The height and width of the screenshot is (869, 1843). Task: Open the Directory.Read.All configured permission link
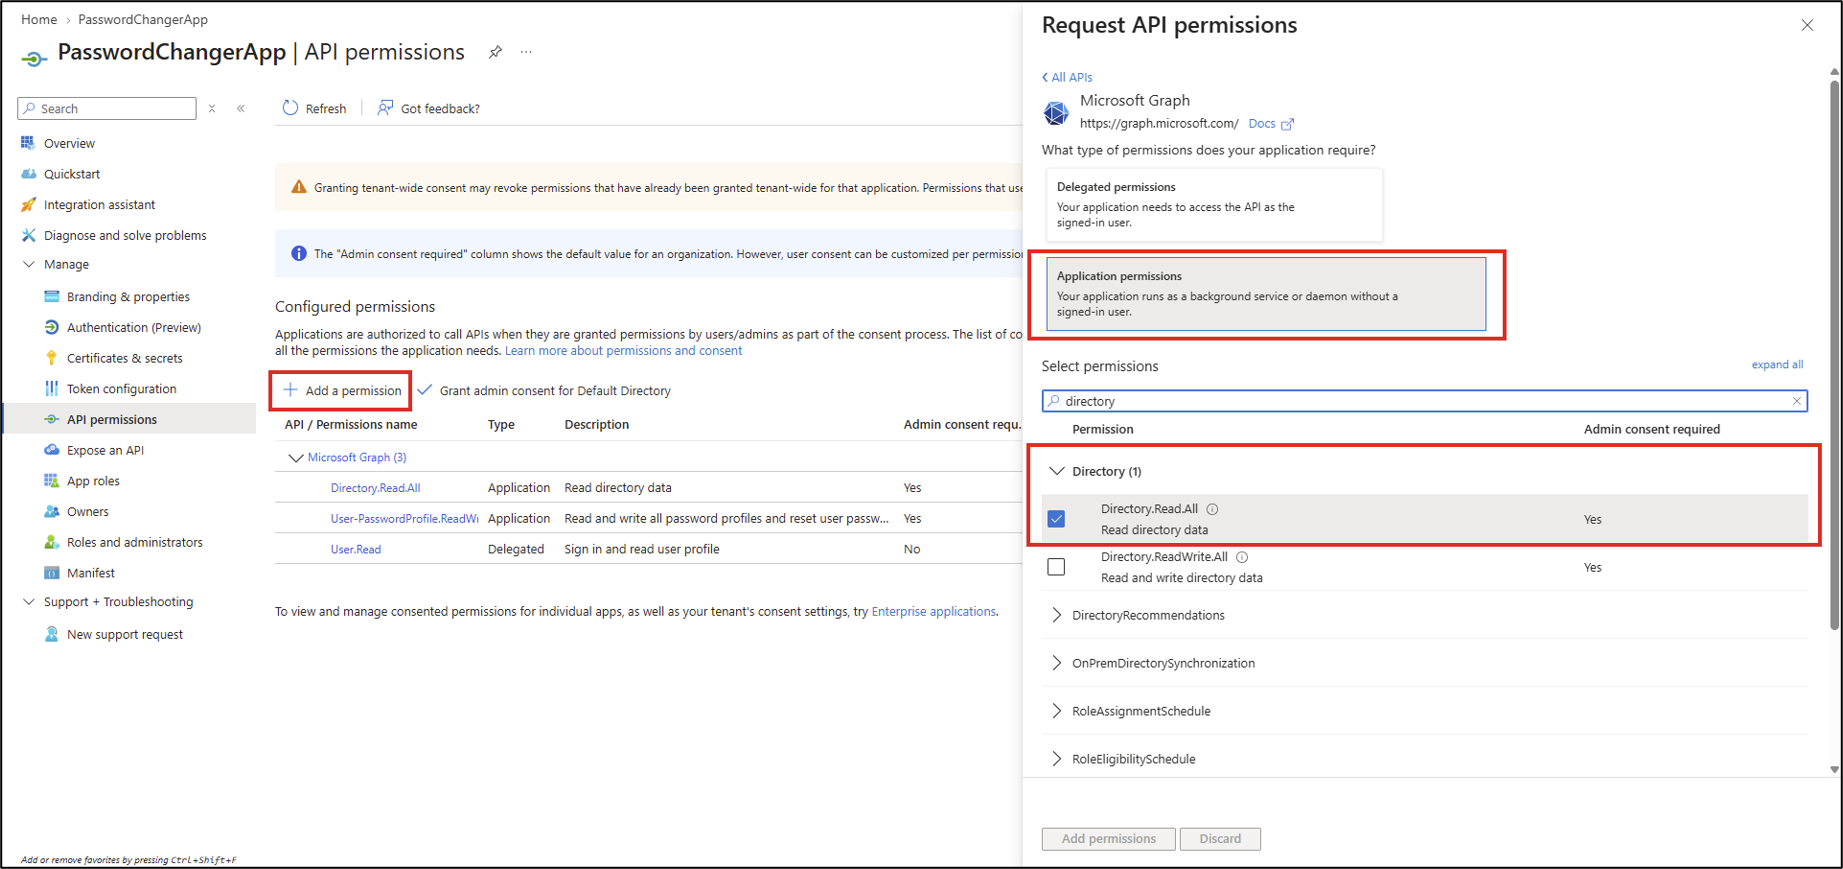click(375, 488)
